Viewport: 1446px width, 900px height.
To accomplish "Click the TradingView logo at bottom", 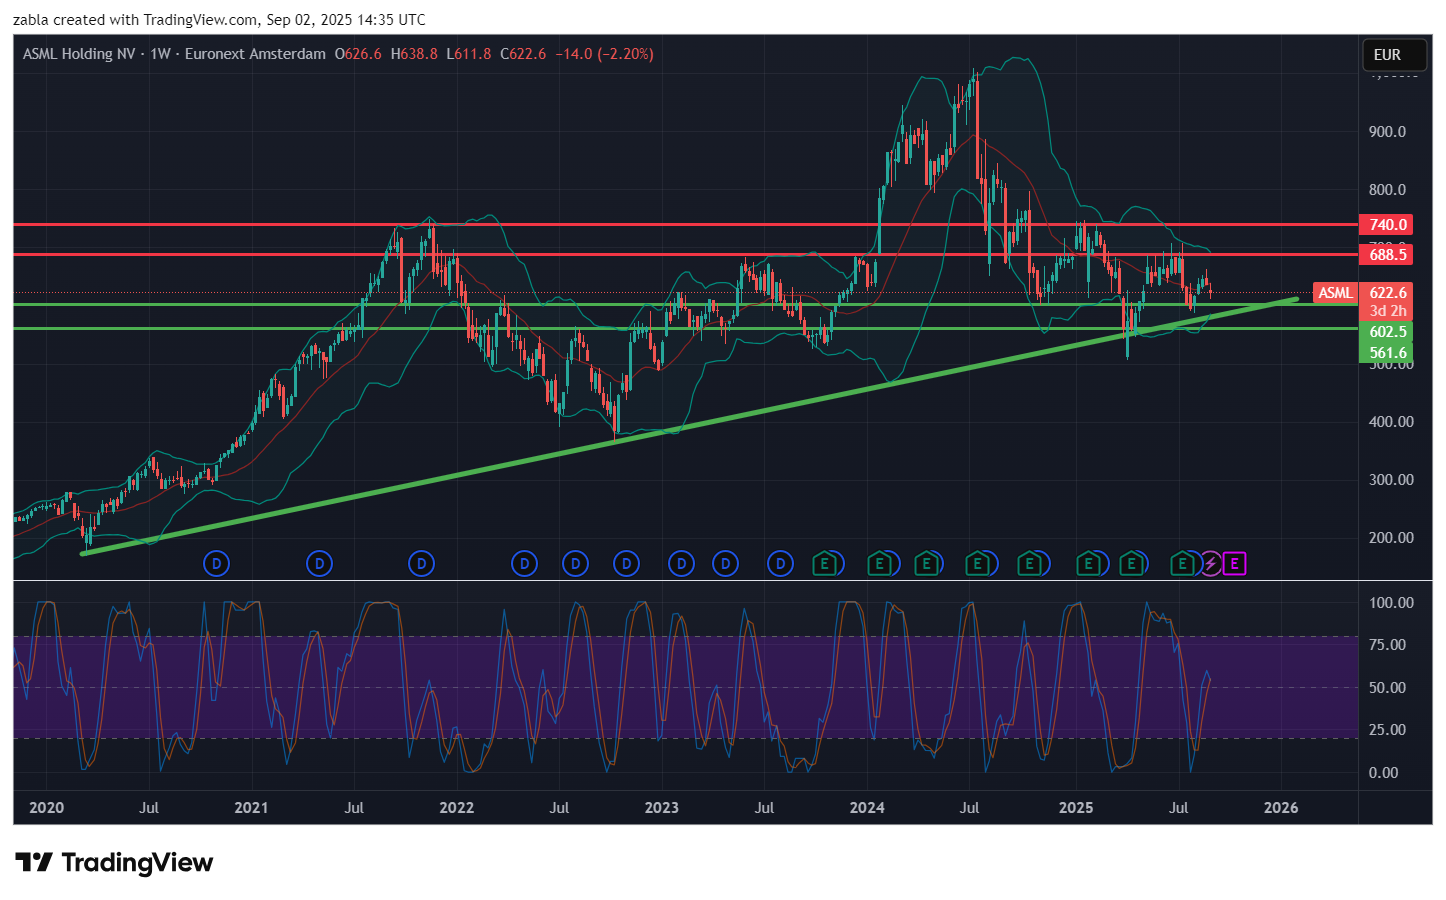I will pos(114,863).
